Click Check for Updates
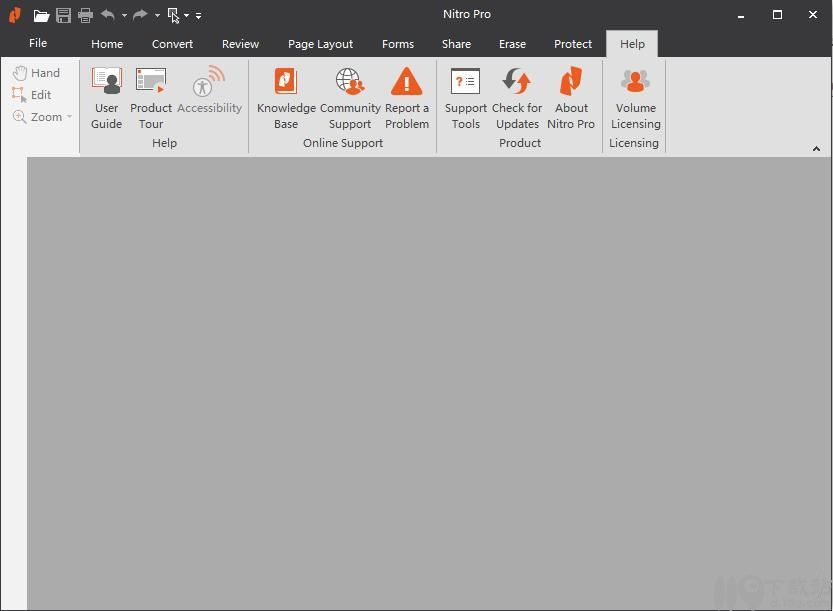 pos(517,98)
